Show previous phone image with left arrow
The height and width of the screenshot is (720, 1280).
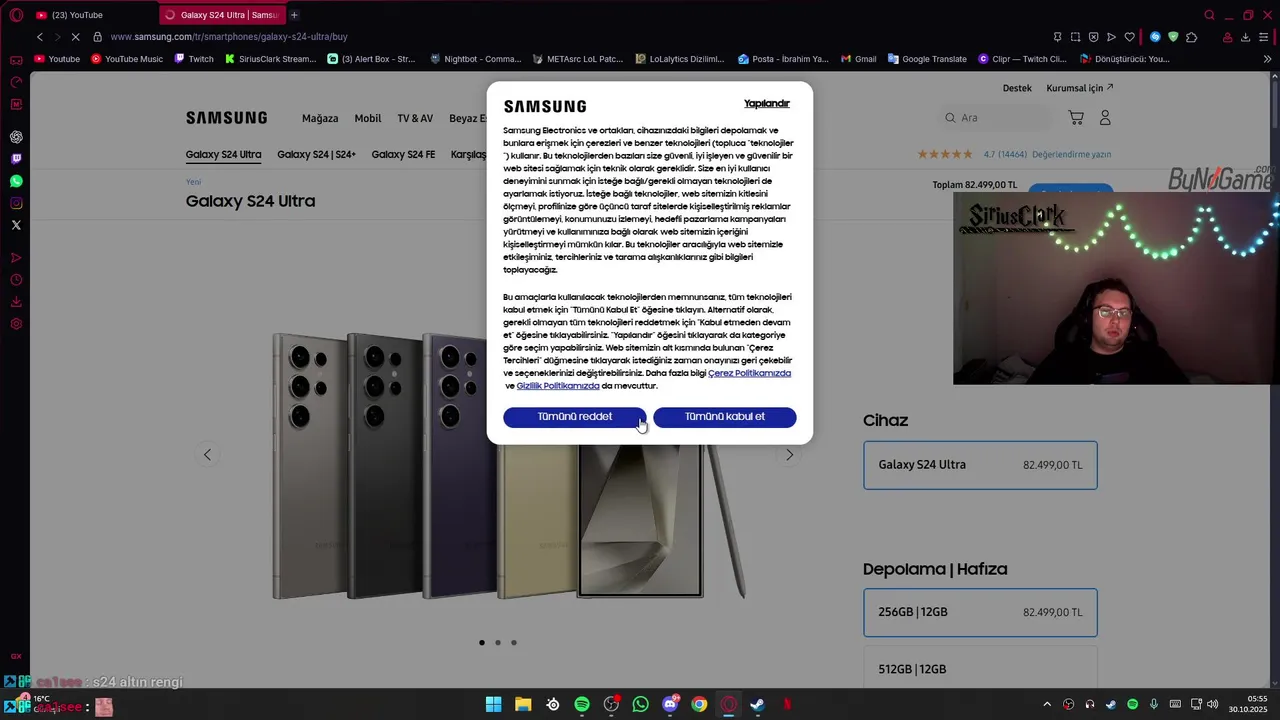coord(207,455)
